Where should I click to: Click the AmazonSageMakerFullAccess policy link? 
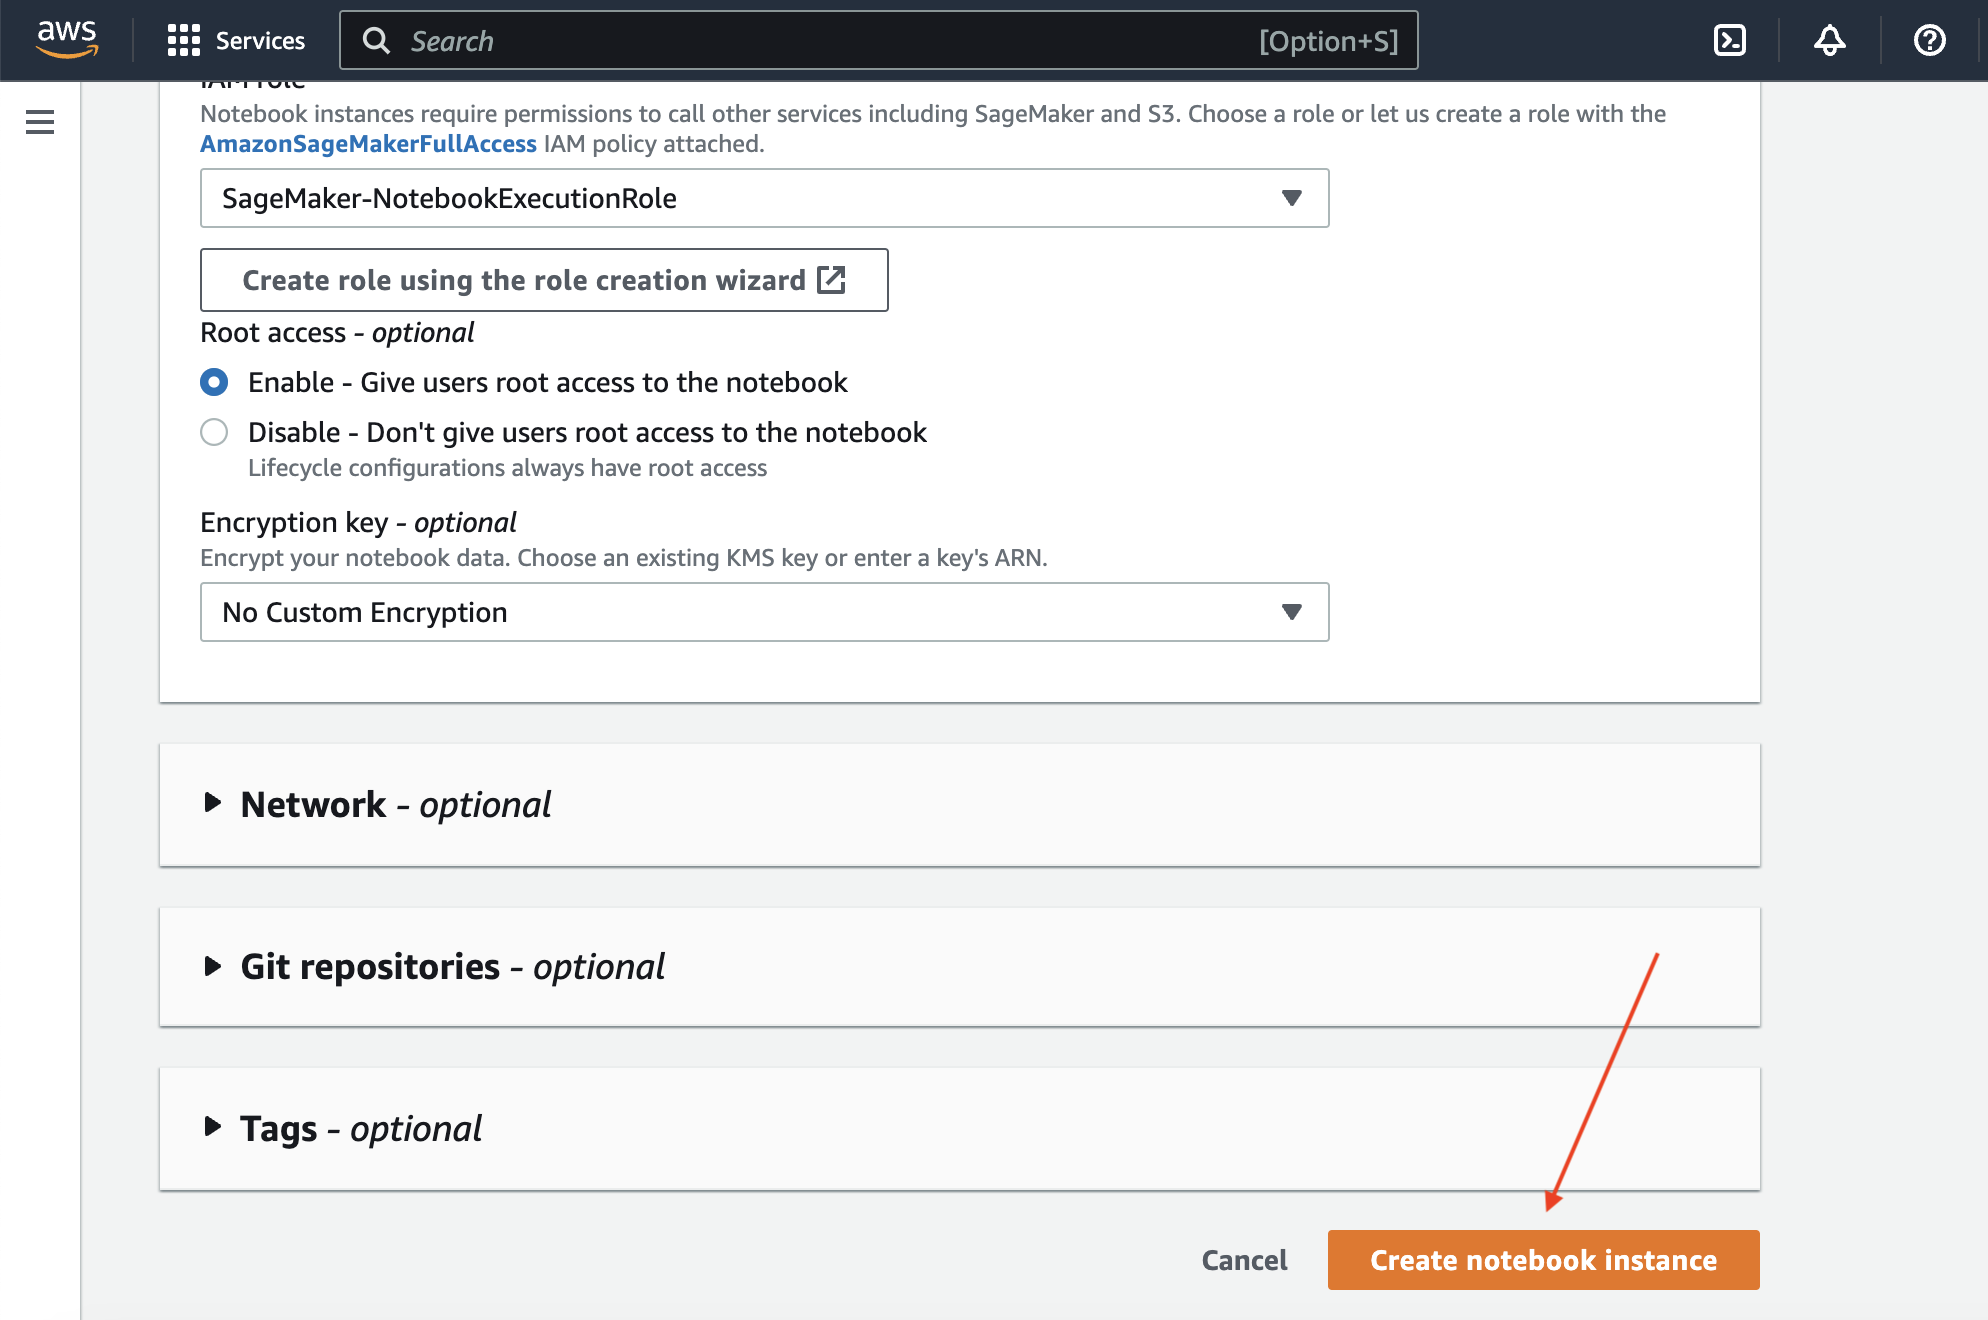pyautogui.click(x=368, y=144)
